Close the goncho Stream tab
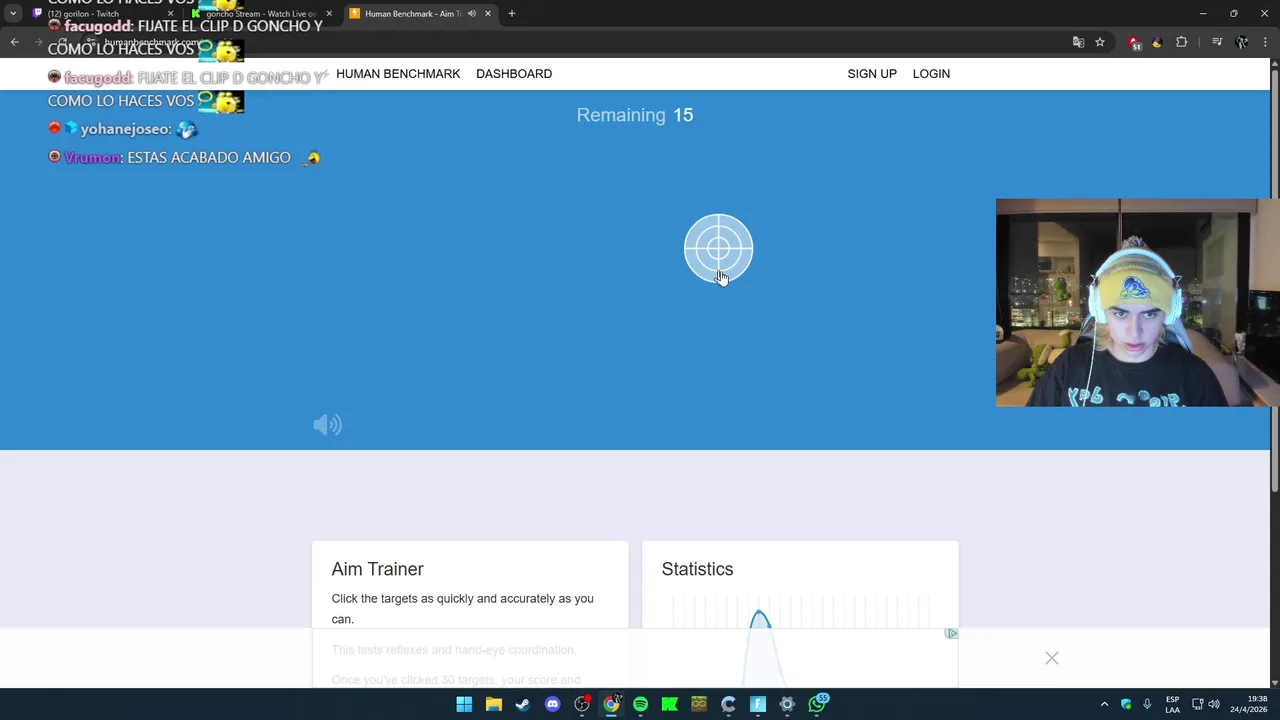 (329, 14)
